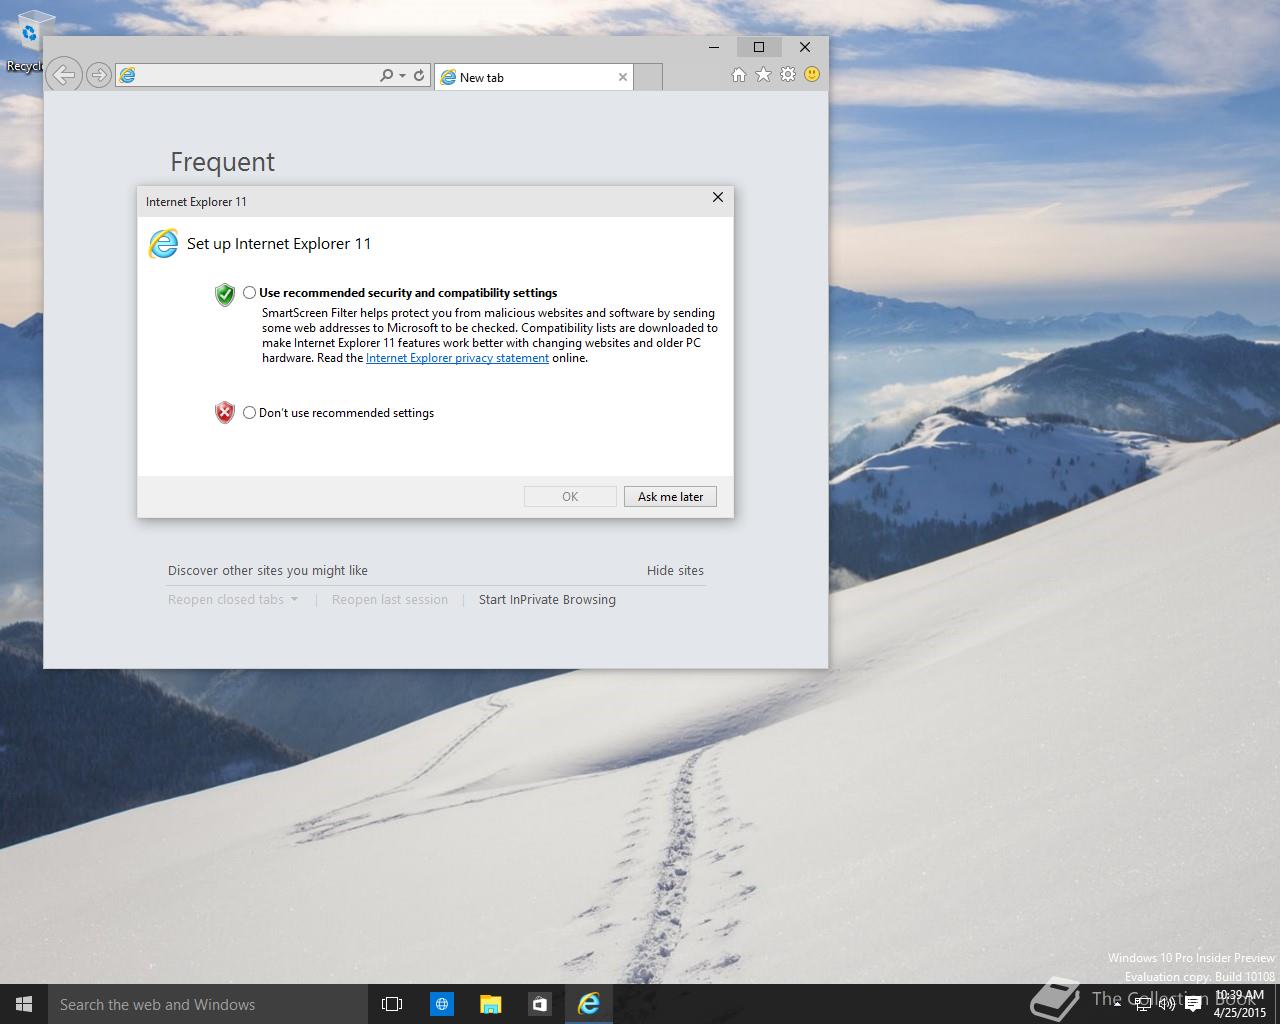
Task: Click the search magnifier in the address bar
Action: [386, 75]
